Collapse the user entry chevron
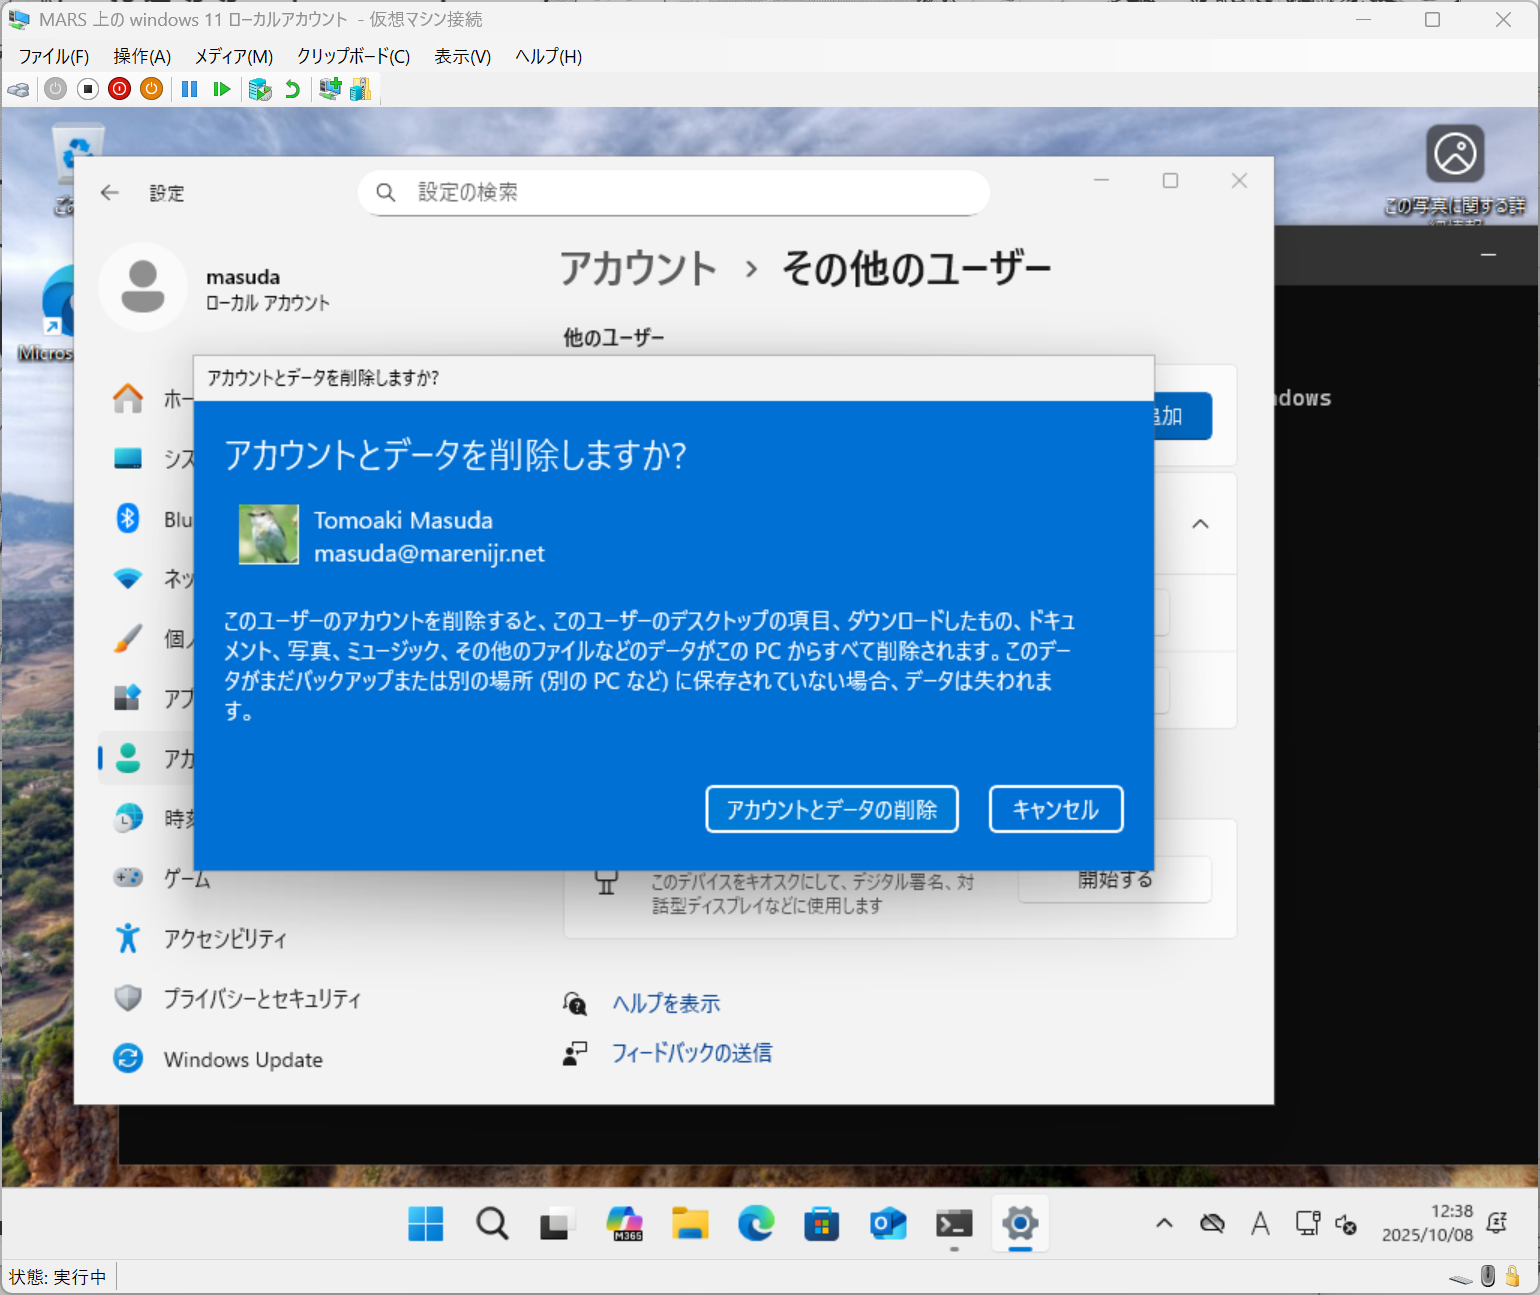1540x1295 pixels. 1200,524
